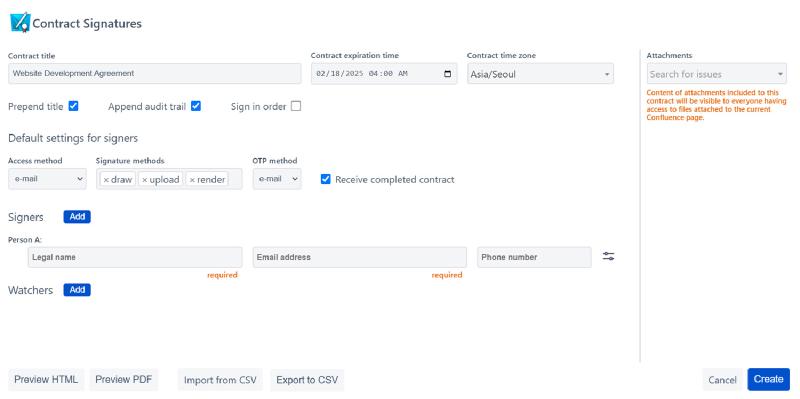The height and width of the screenshot is (399, 800).
Task: Open the Contract time zone dropdown
Action: 540,74
